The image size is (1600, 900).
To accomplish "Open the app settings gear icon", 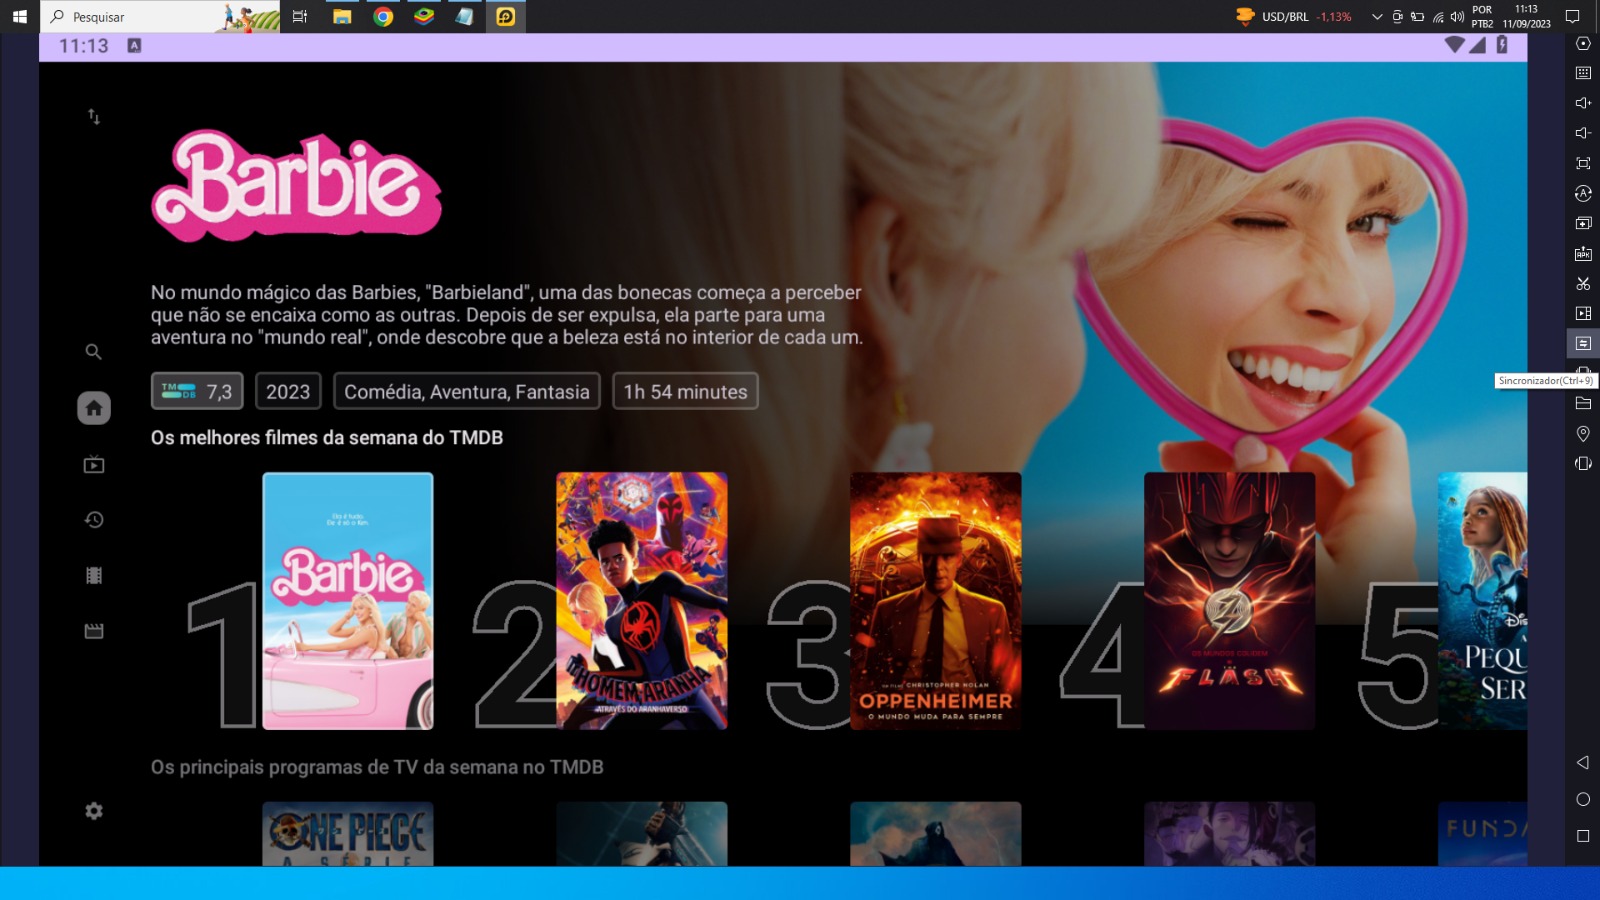I will (94, 811).
